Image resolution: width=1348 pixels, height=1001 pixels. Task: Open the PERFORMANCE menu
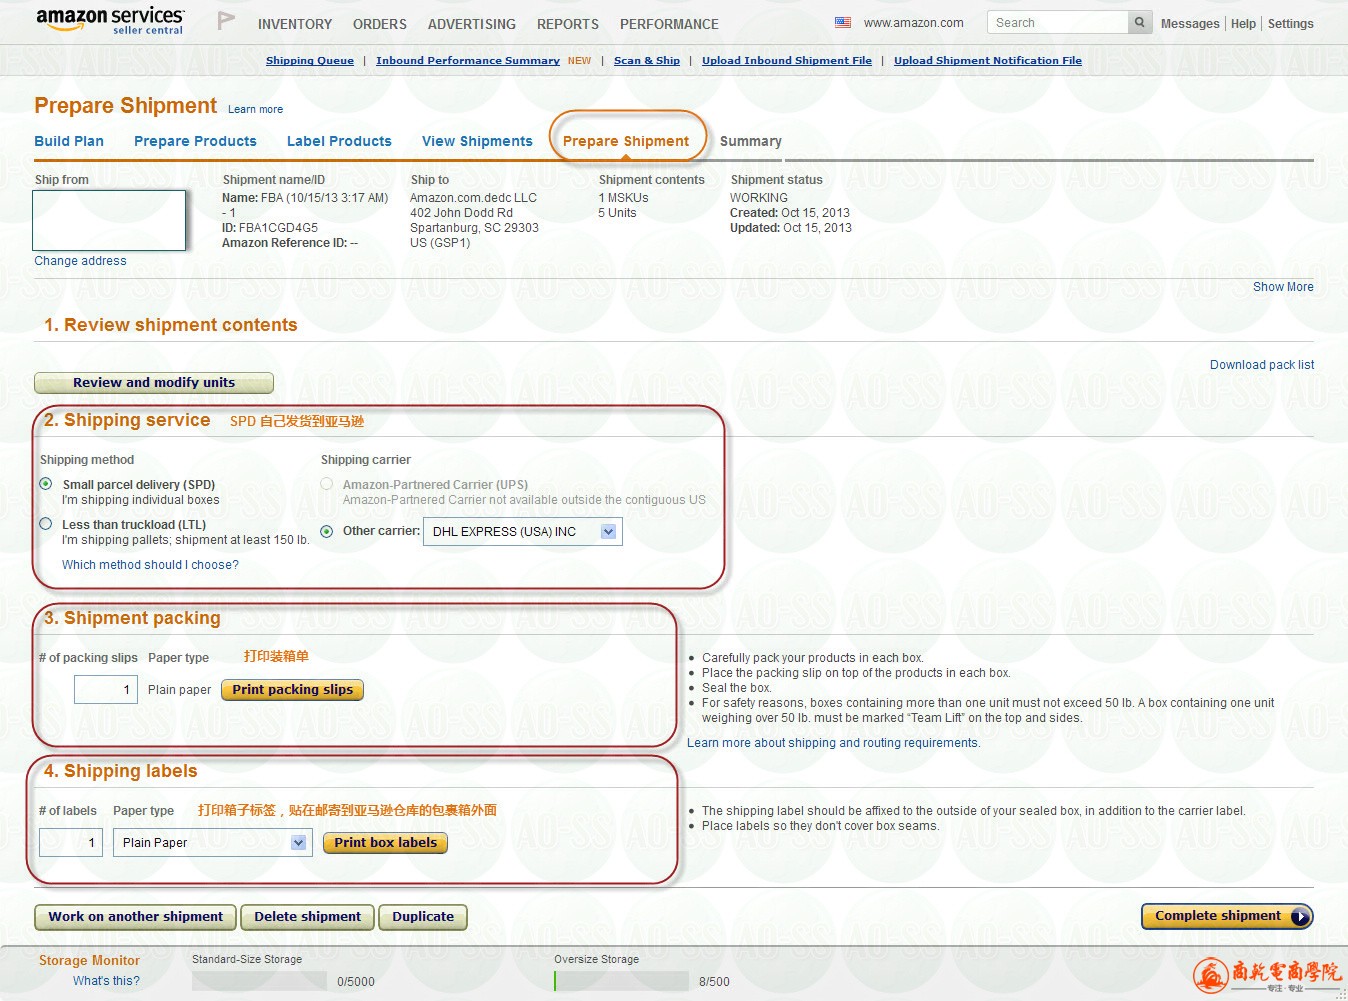[x=669, y=24]
